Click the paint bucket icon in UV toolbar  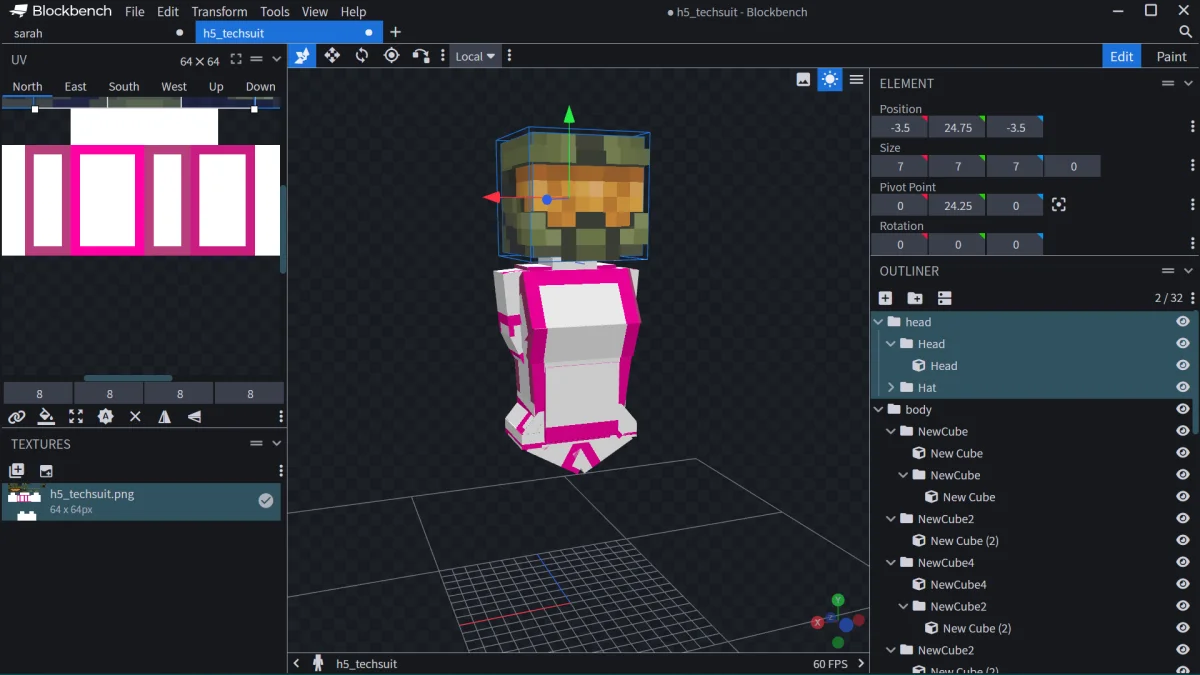point(46,417)
